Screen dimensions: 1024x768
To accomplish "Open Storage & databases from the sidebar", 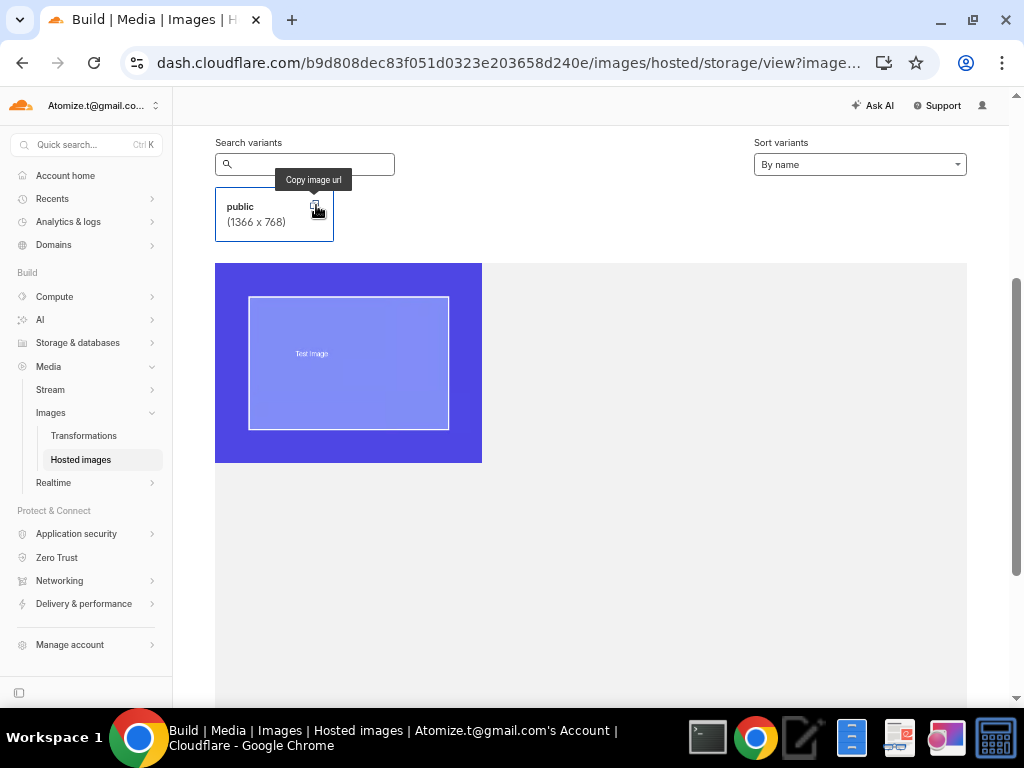I will tap(22, 343).
